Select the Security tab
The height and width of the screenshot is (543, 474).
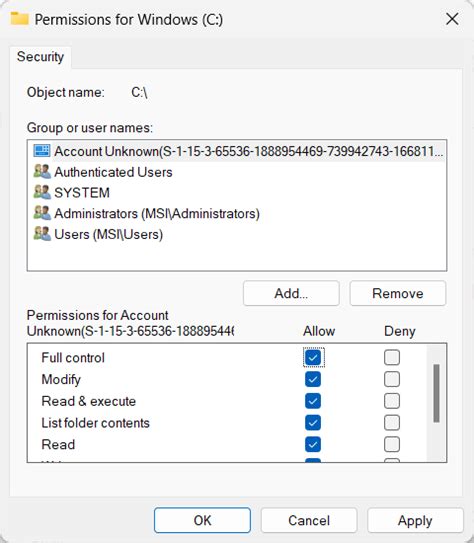41,57
